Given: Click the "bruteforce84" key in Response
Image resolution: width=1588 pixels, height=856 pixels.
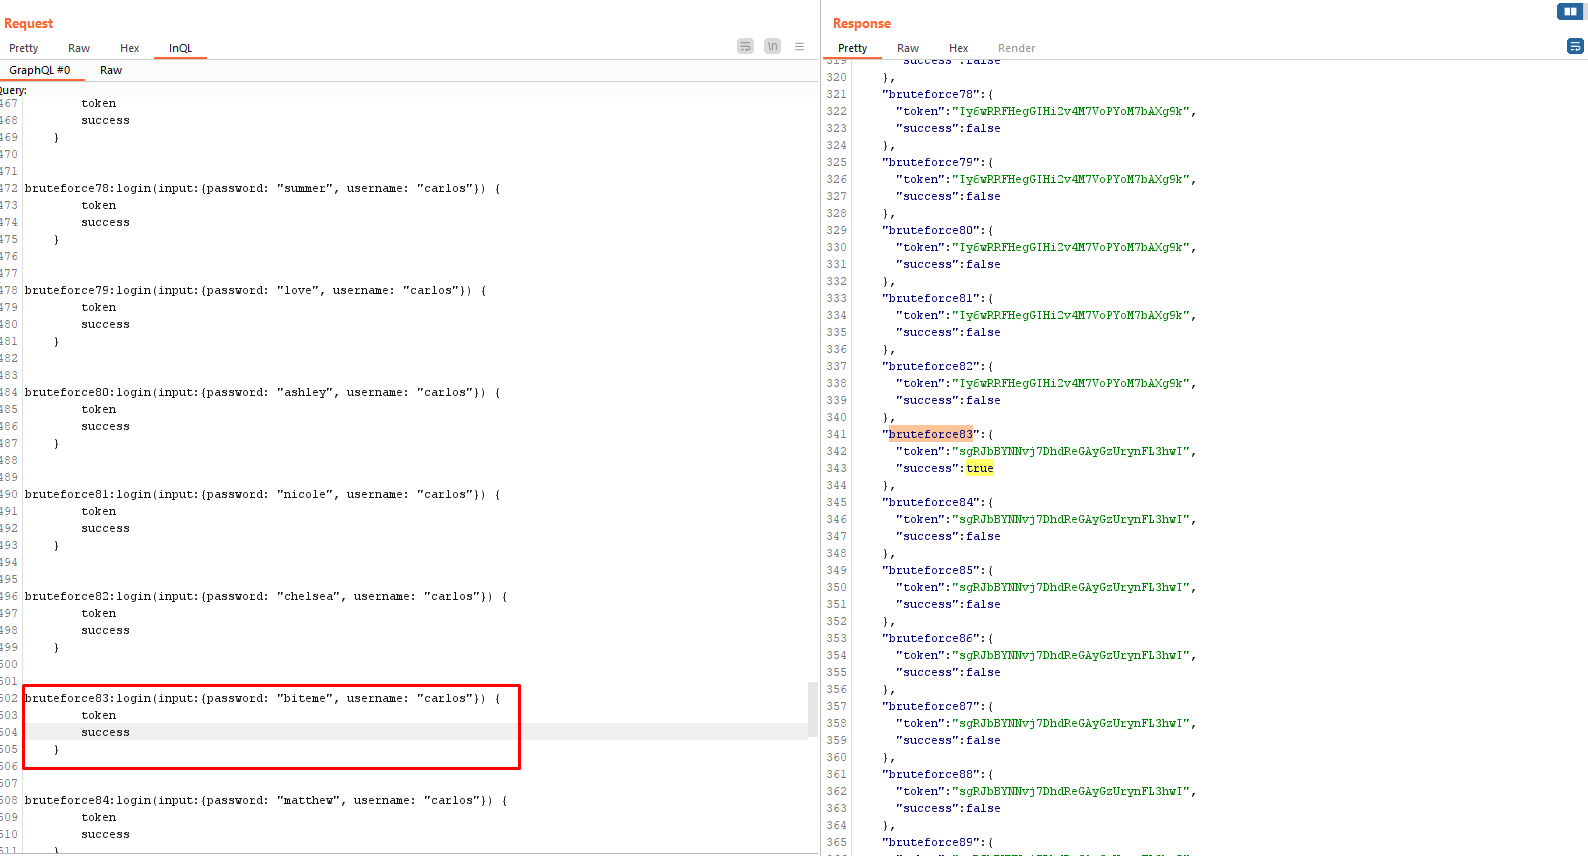Looking at the screenshot, I should click(x=931, y=502).
